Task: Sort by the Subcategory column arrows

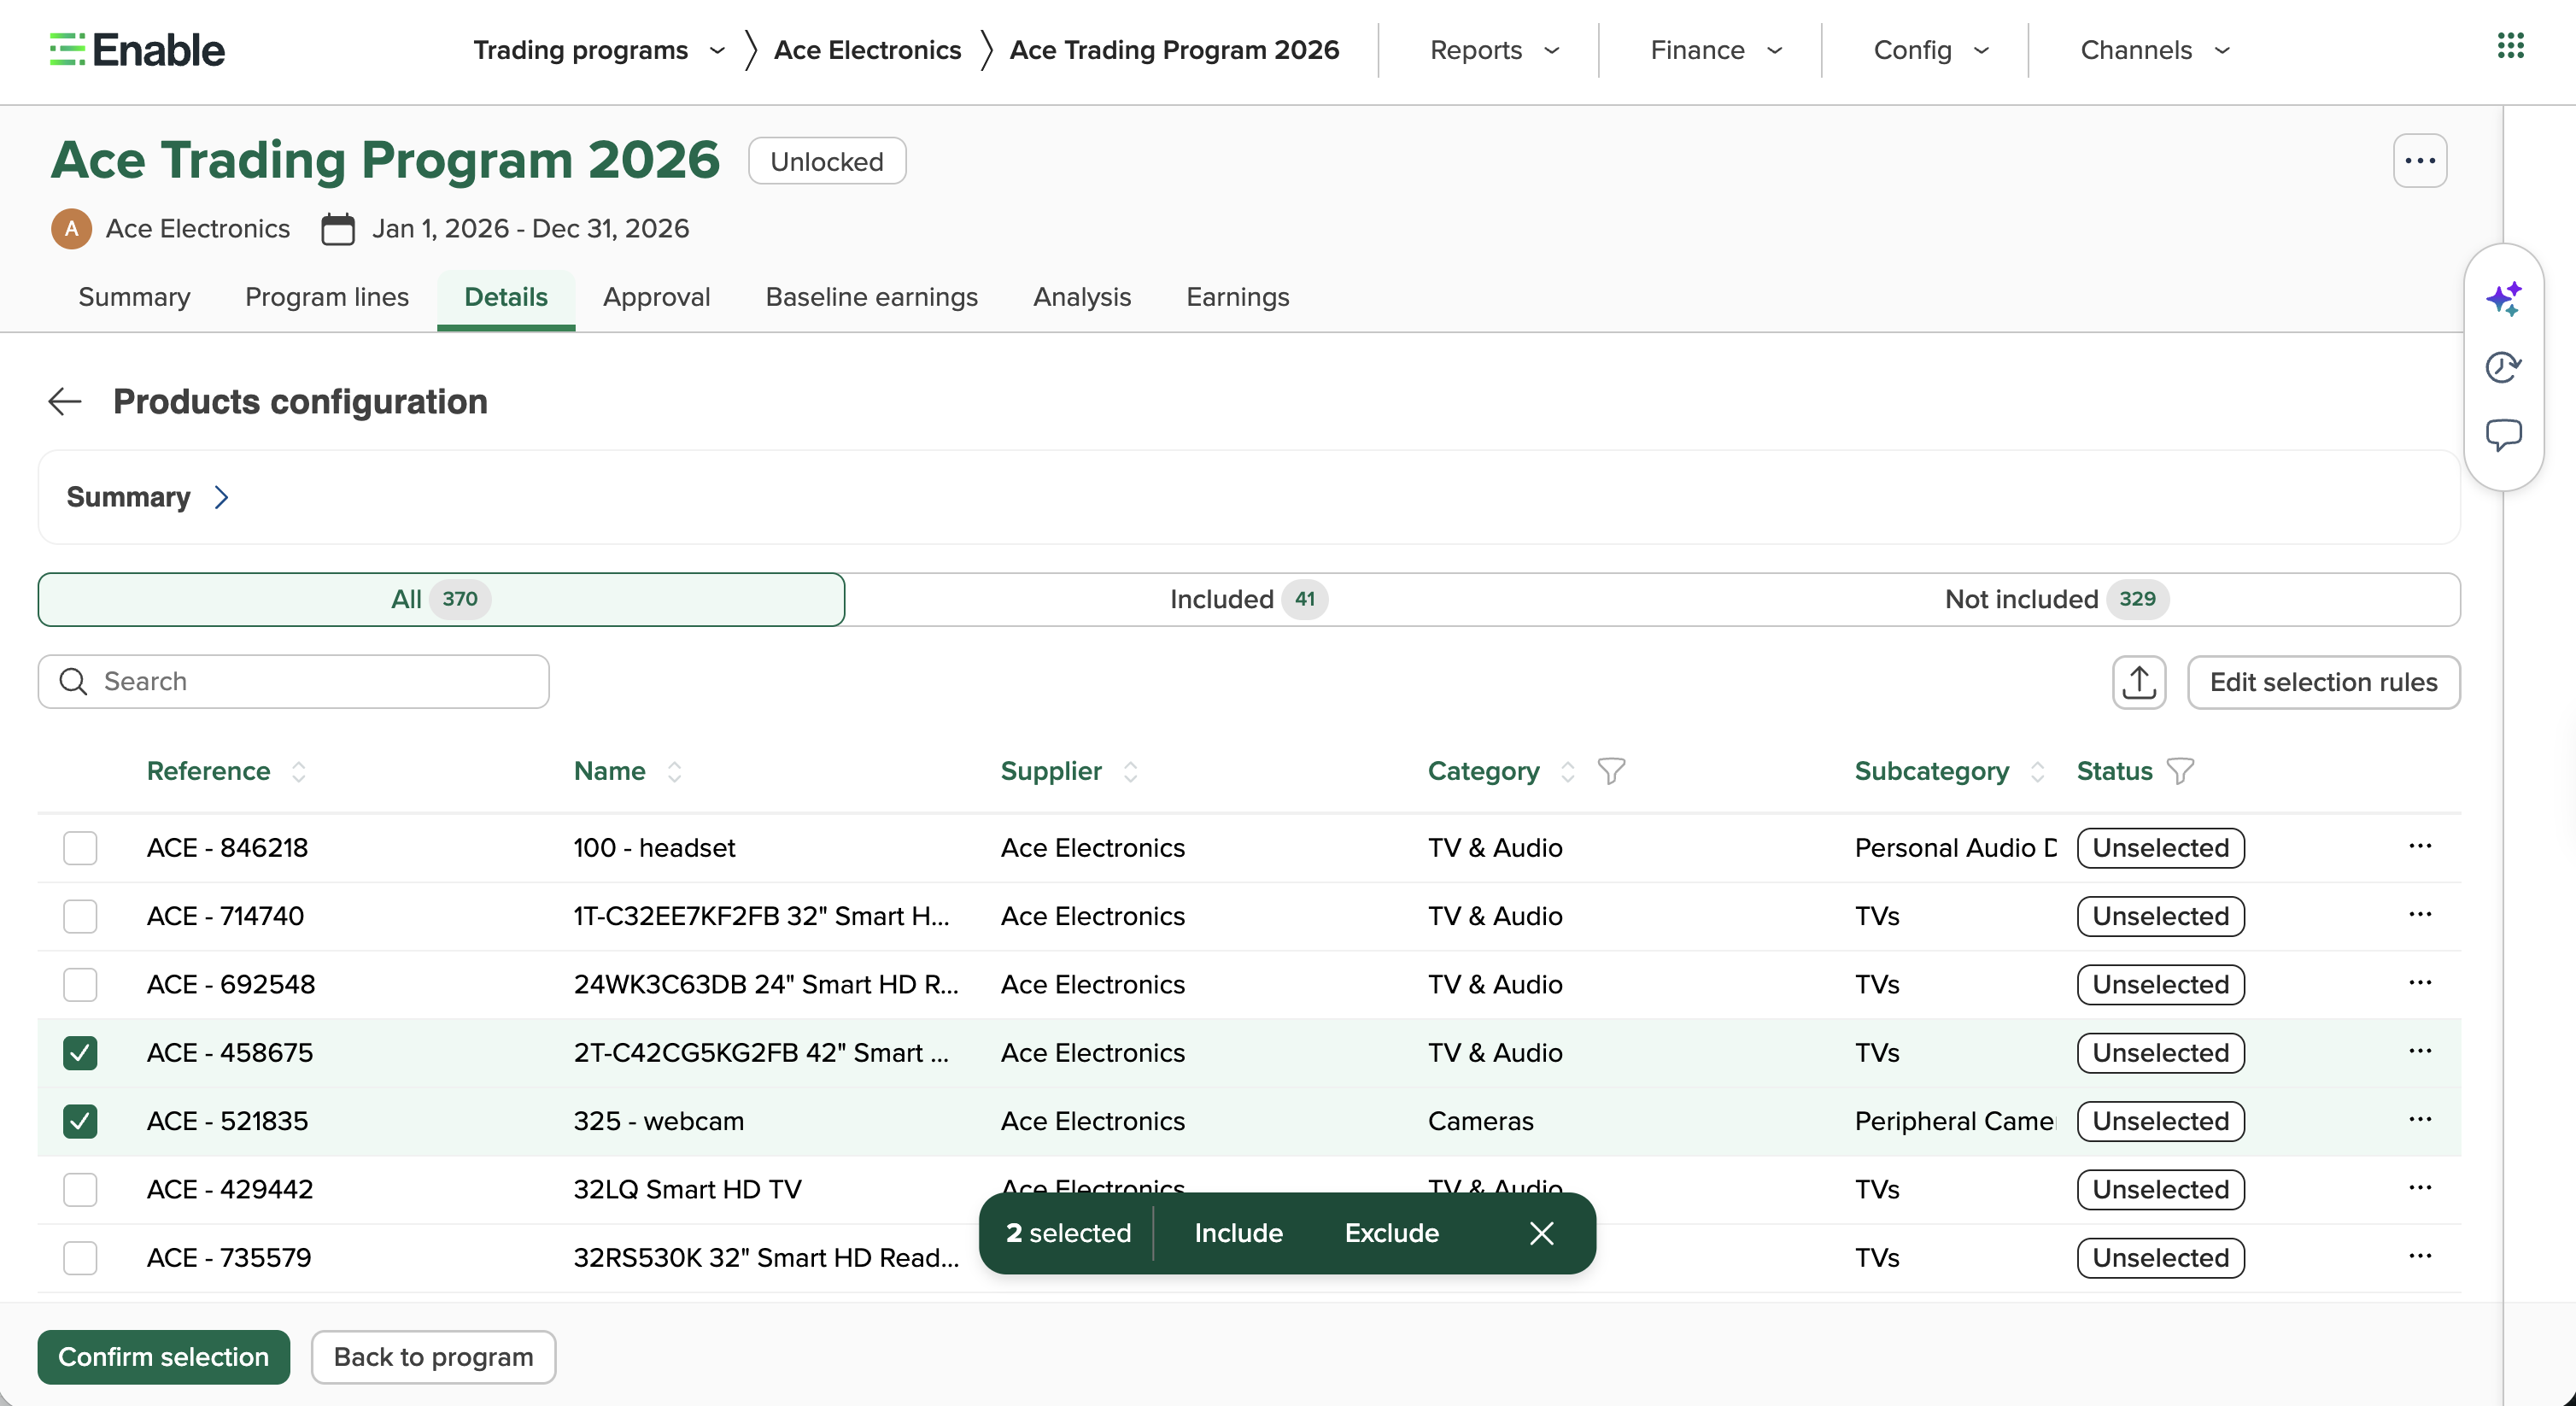Action: pyautogui.click(x=2037, y=771)
